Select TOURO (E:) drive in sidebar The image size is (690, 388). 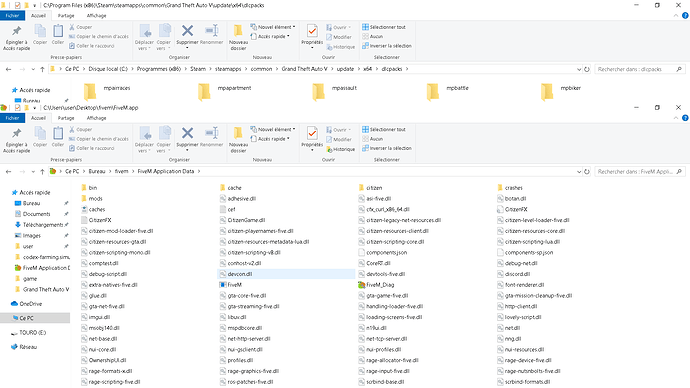pyautogui.click(x=33, y=333)
